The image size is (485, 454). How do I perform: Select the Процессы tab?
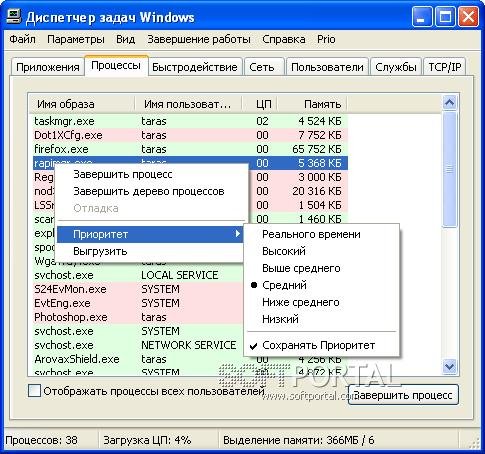116,65
